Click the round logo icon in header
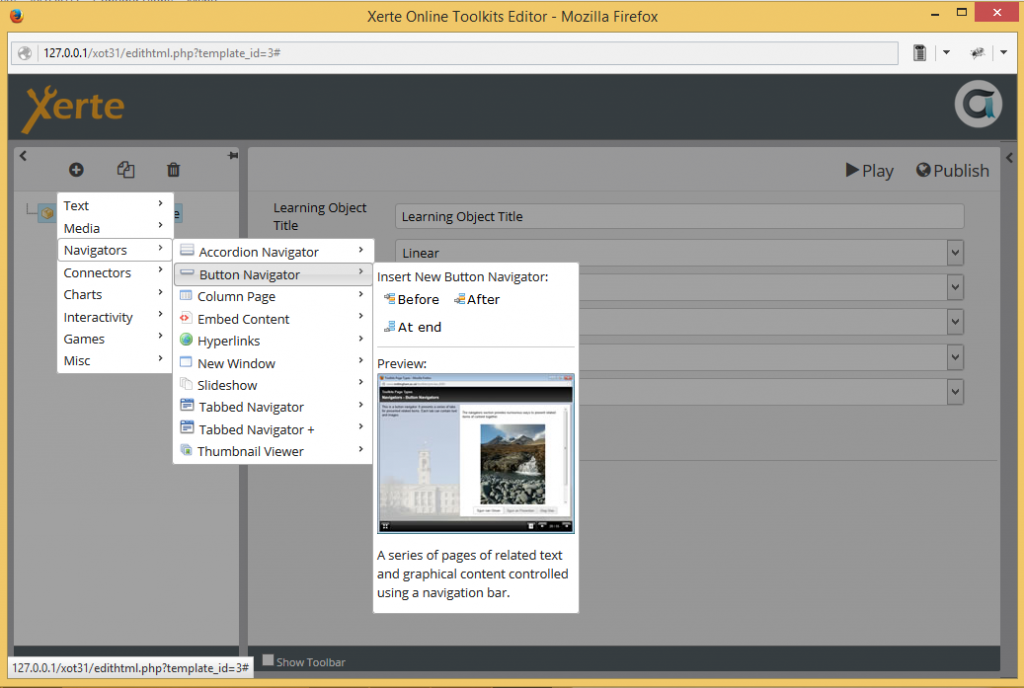Screen dimensions: 1024x688 (x=978, y=104)
